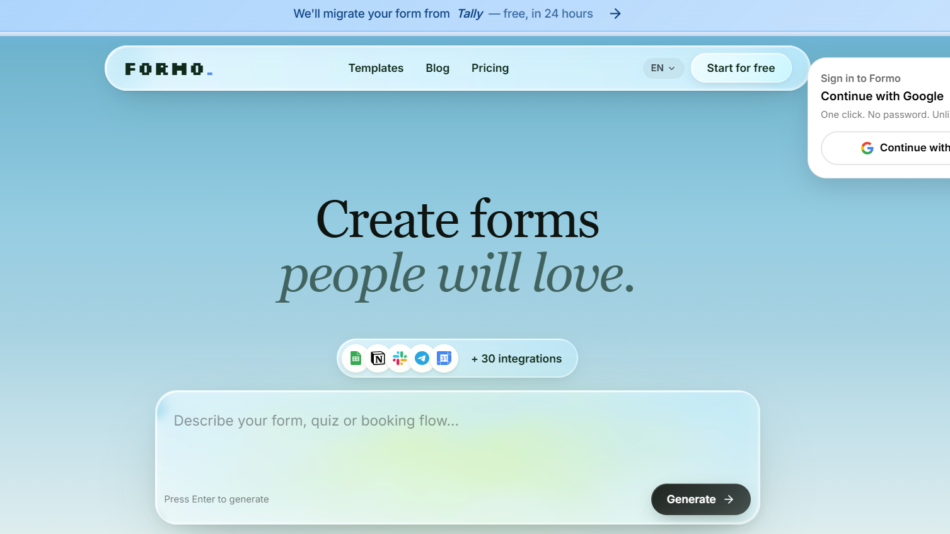The height and width of the screenshot is (534, 950).
Task: Click the Notion integration icon
Action: pos(377,358)
